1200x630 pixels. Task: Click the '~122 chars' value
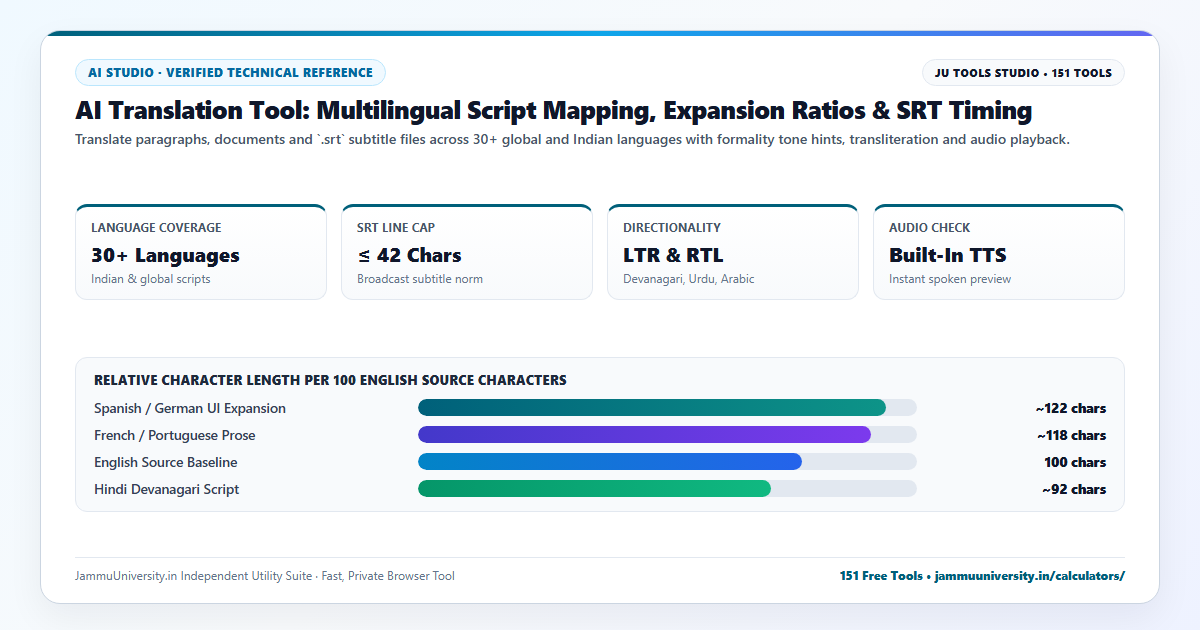[x=1071, y=408]
